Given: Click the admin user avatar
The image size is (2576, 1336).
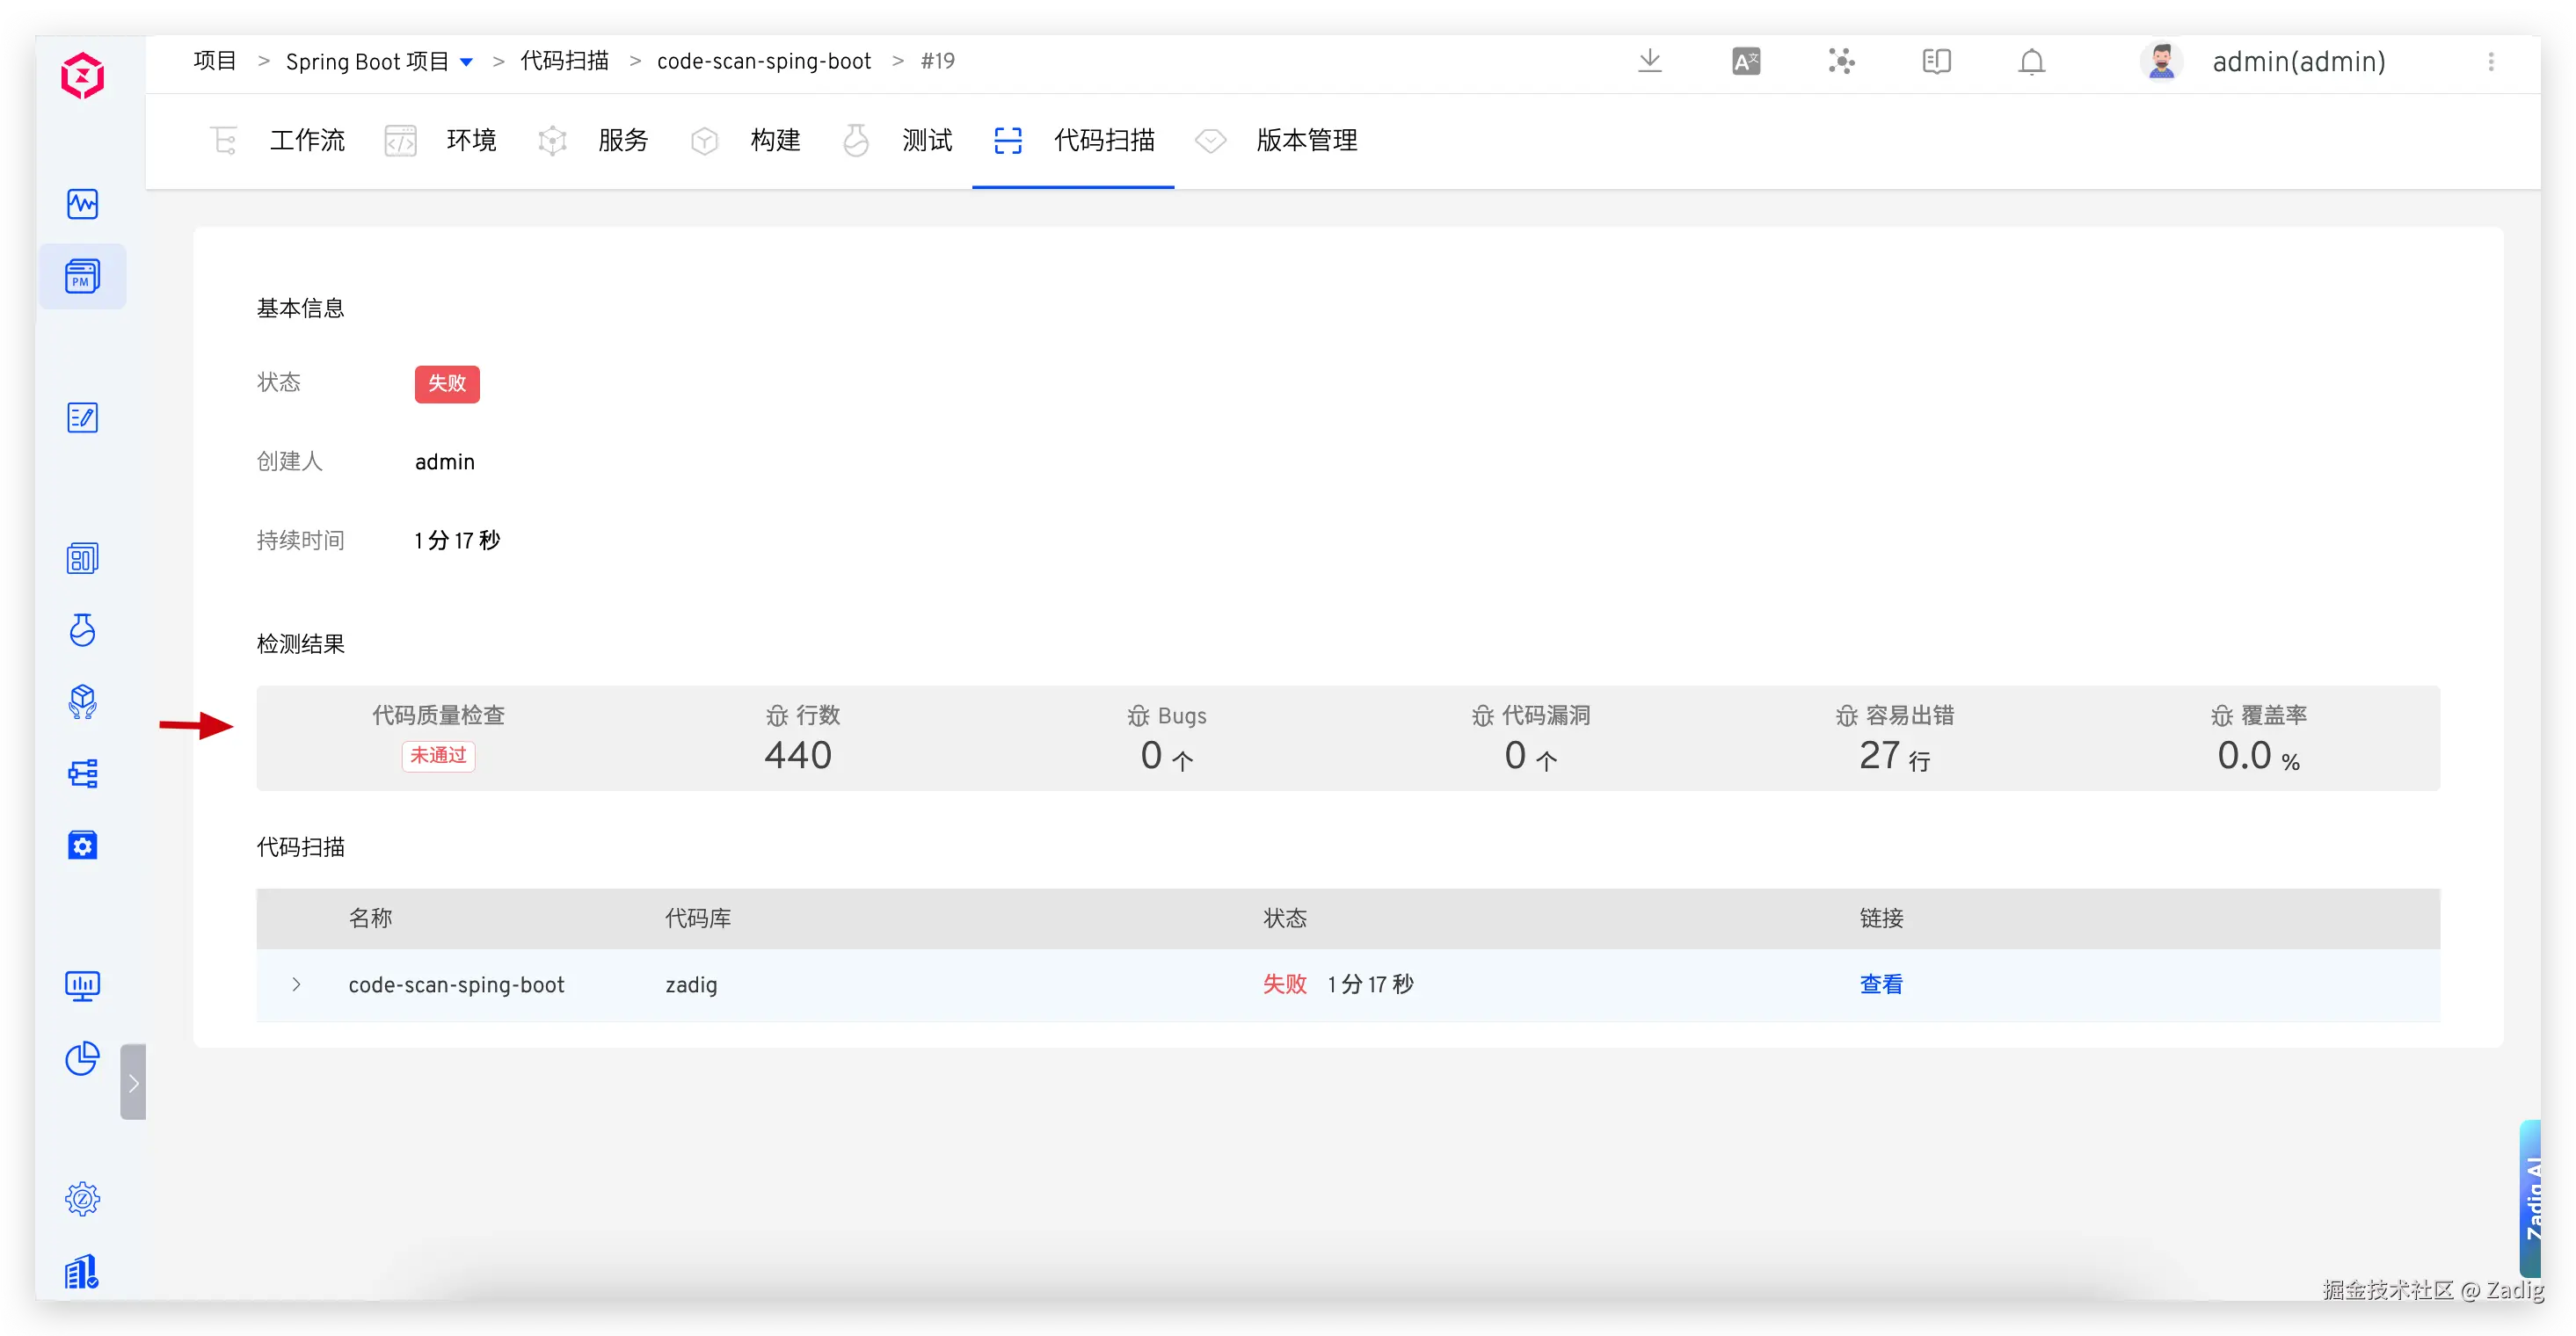Looking at the screenshot, I should pos(2162,62).
